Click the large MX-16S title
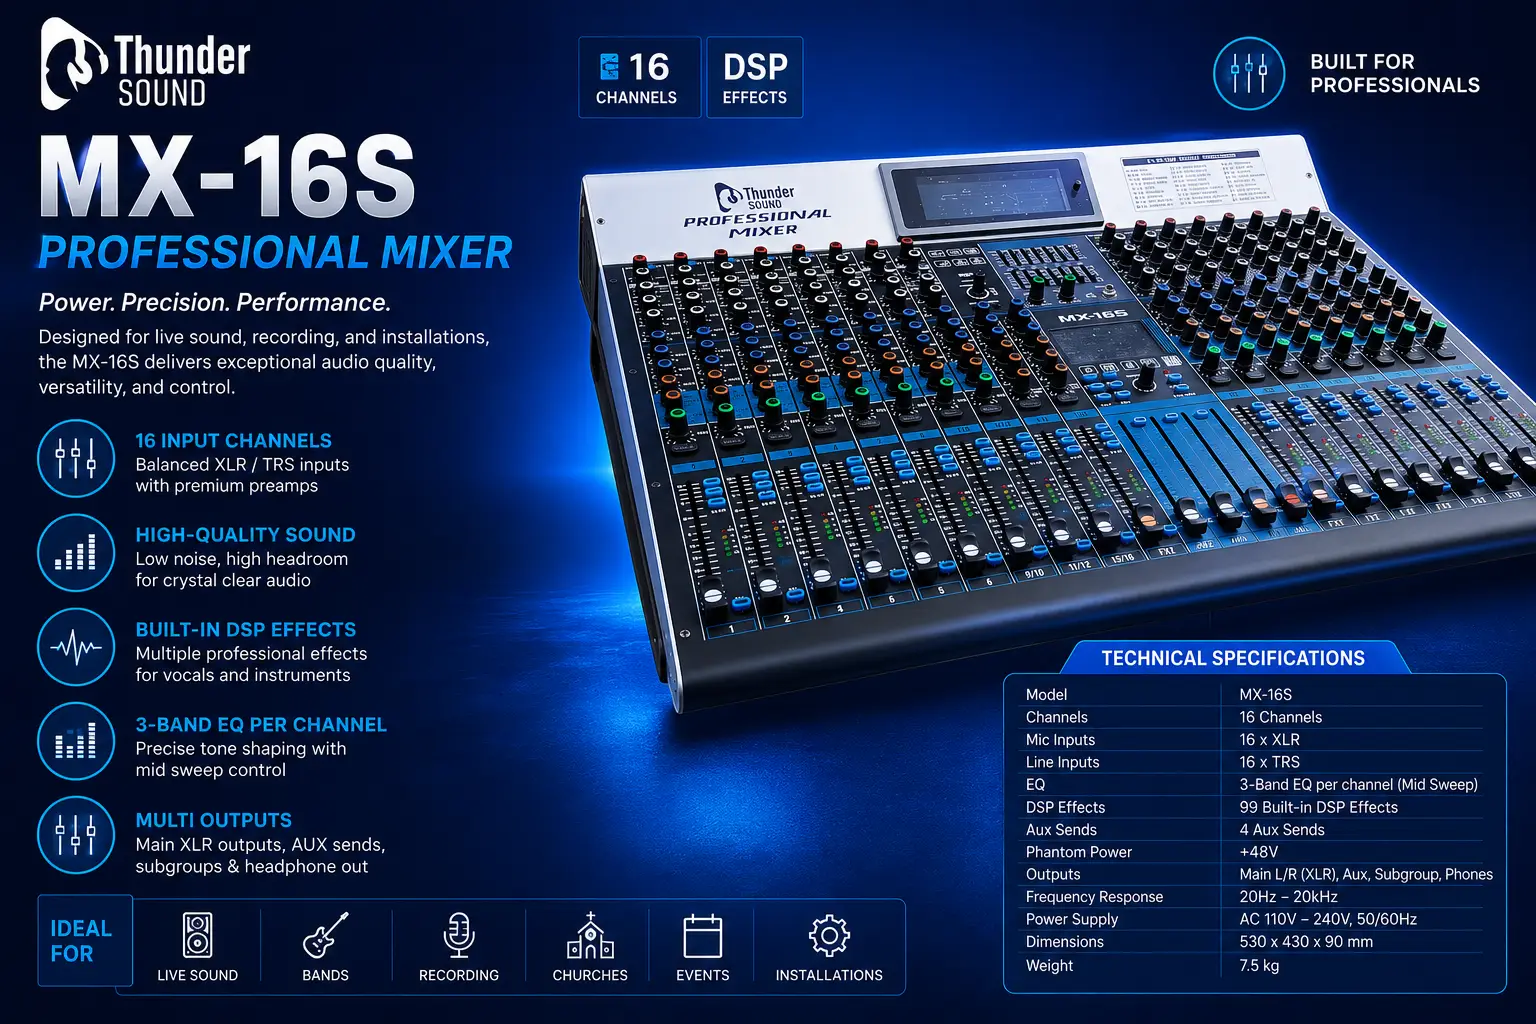The height and width of the screenshot is (1024, 1536). point(228,177)
